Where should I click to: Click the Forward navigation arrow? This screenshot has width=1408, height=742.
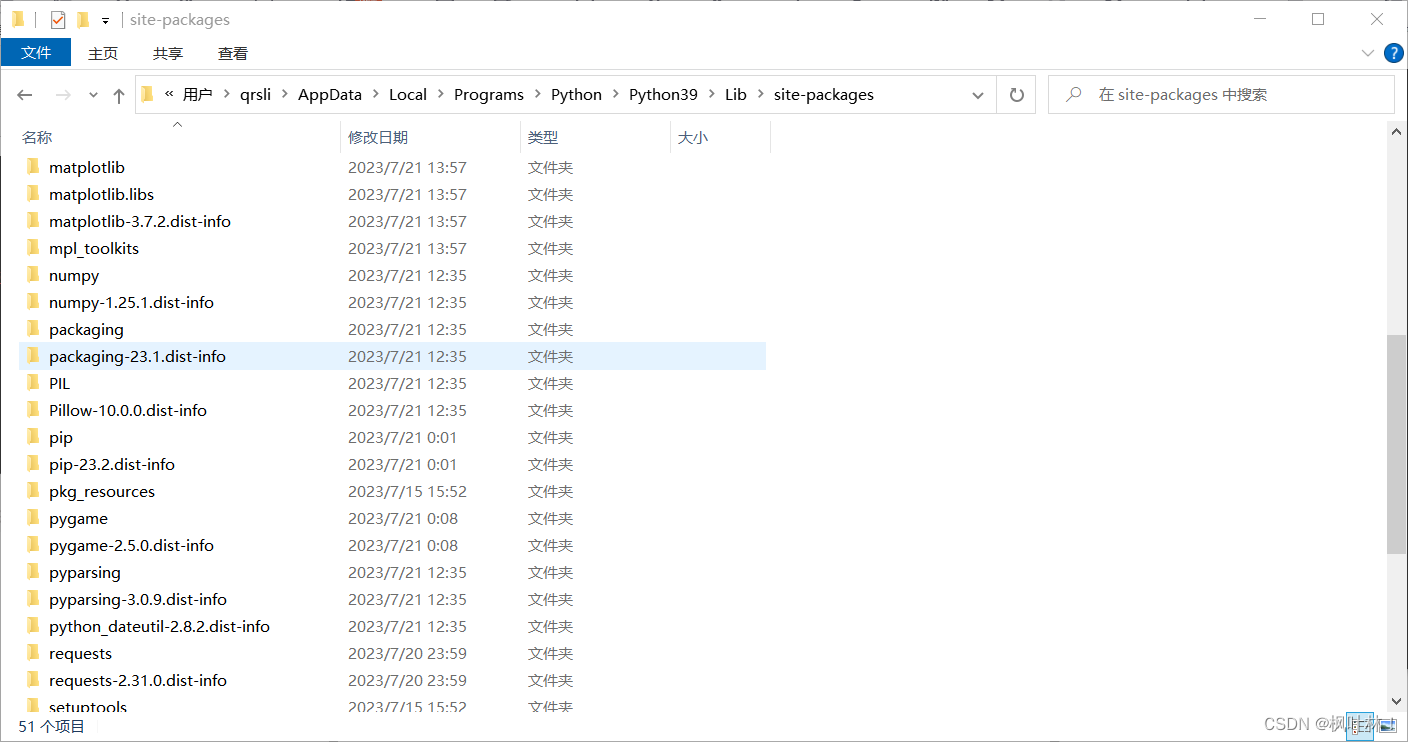[x=63, y=95]
